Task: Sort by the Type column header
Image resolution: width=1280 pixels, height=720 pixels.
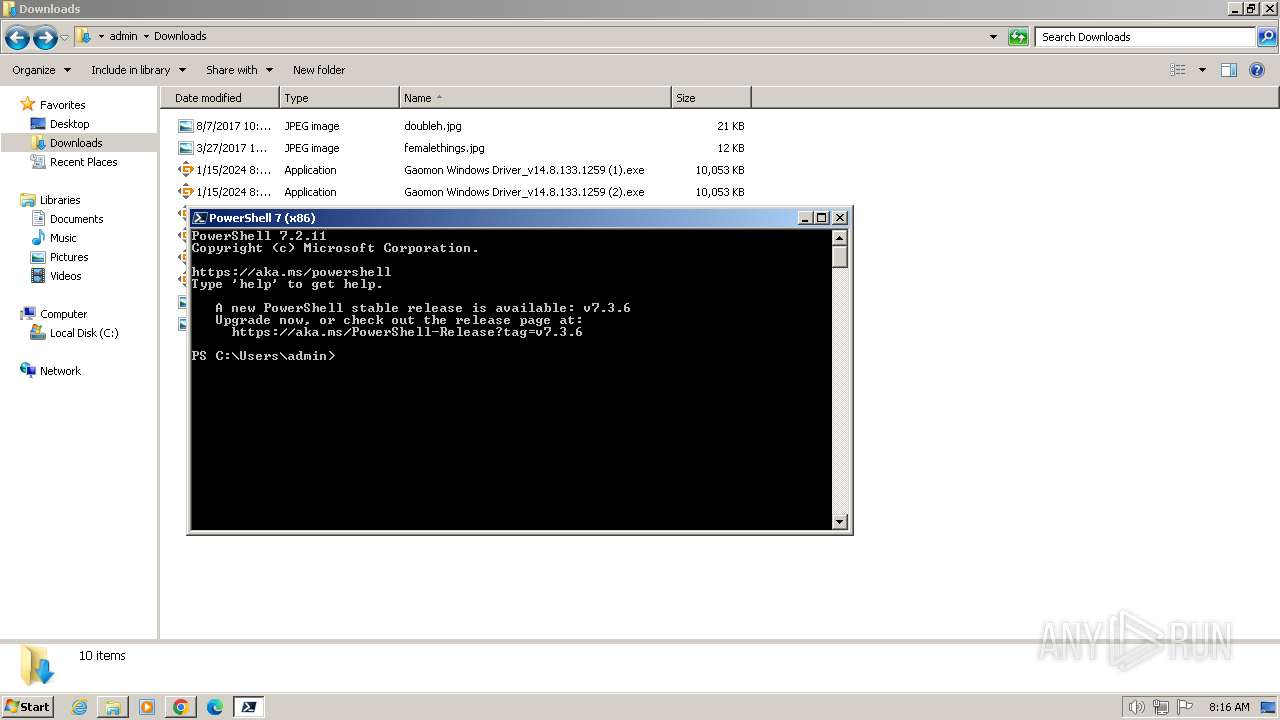Action: coord(339,98)
